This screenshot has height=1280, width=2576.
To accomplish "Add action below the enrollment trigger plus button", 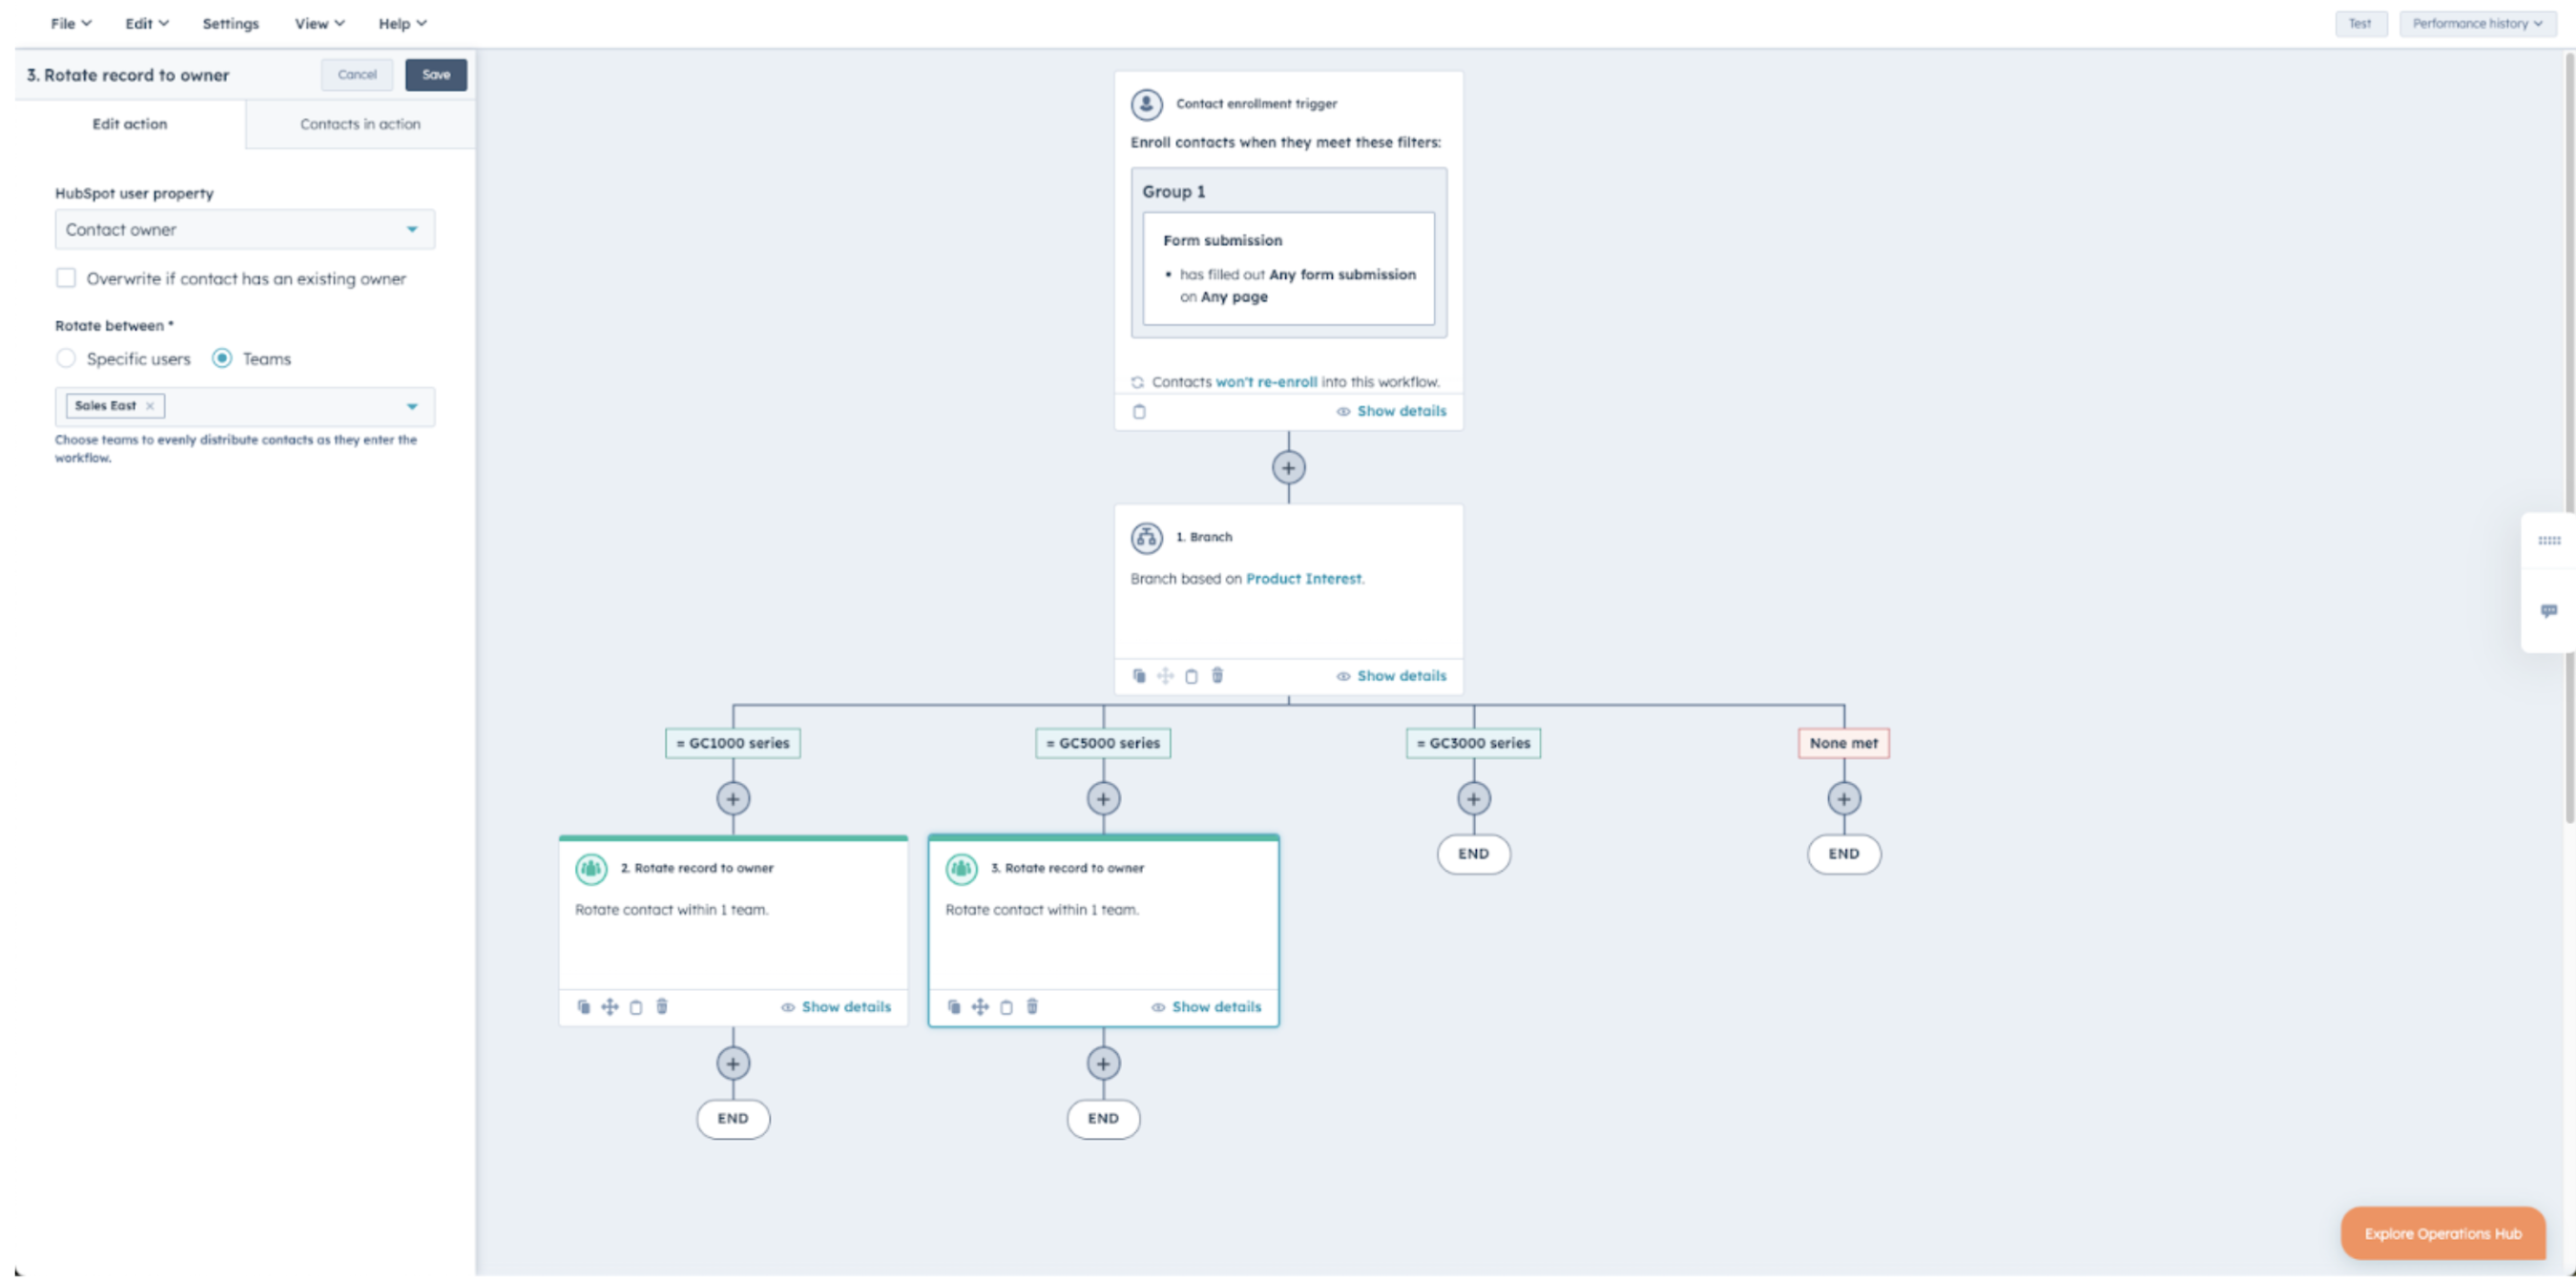I will pos(1288,467).
